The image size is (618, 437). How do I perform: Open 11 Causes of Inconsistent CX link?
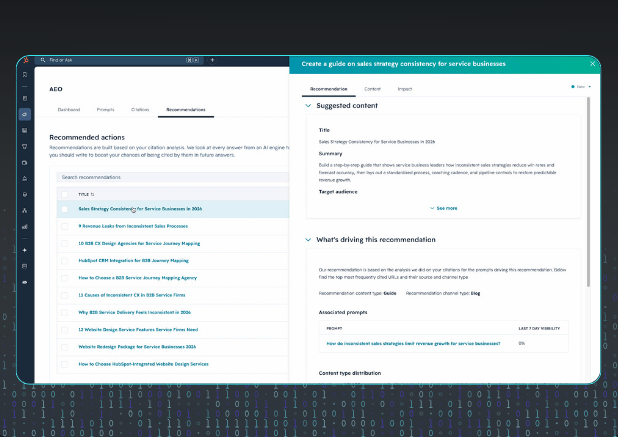[x=132, y=295]
